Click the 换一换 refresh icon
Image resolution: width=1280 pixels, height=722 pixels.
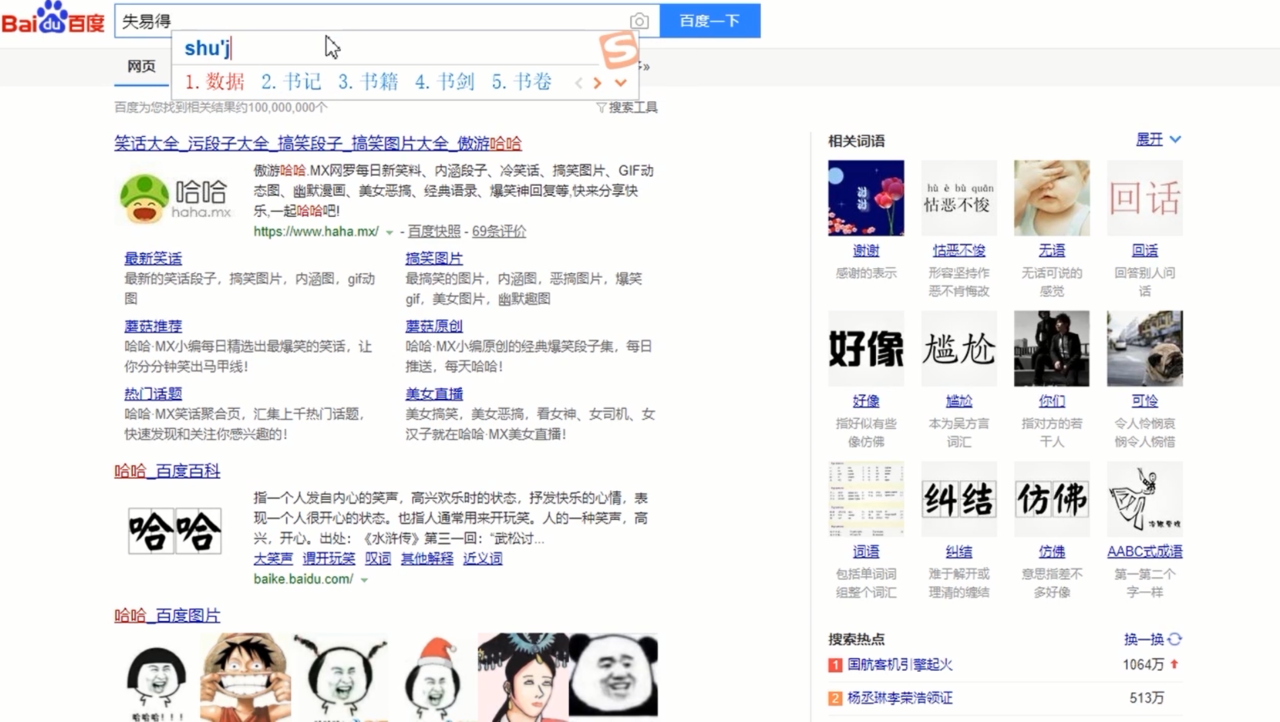[1172, 638]
